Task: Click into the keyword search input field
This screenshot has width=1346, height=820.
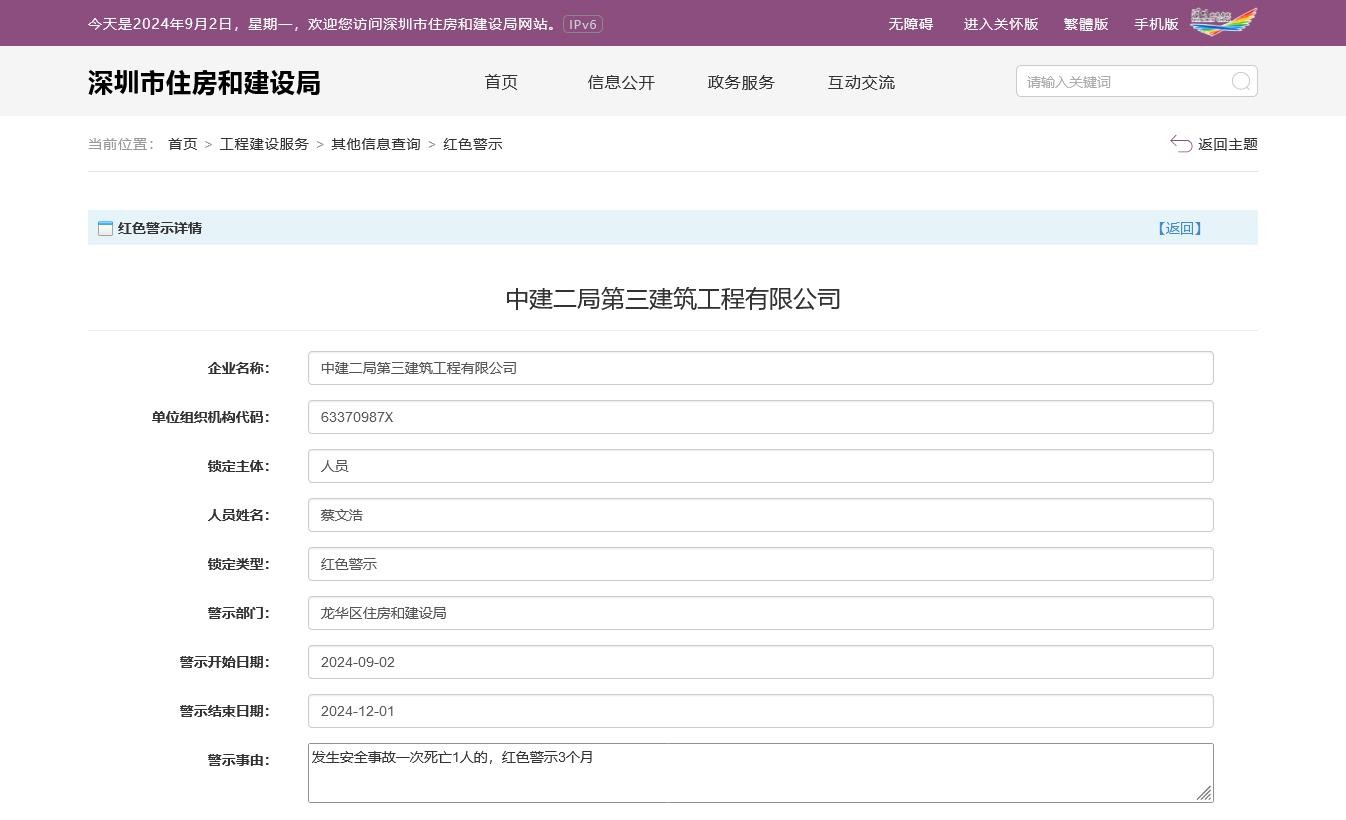Action: (1120, 82)
